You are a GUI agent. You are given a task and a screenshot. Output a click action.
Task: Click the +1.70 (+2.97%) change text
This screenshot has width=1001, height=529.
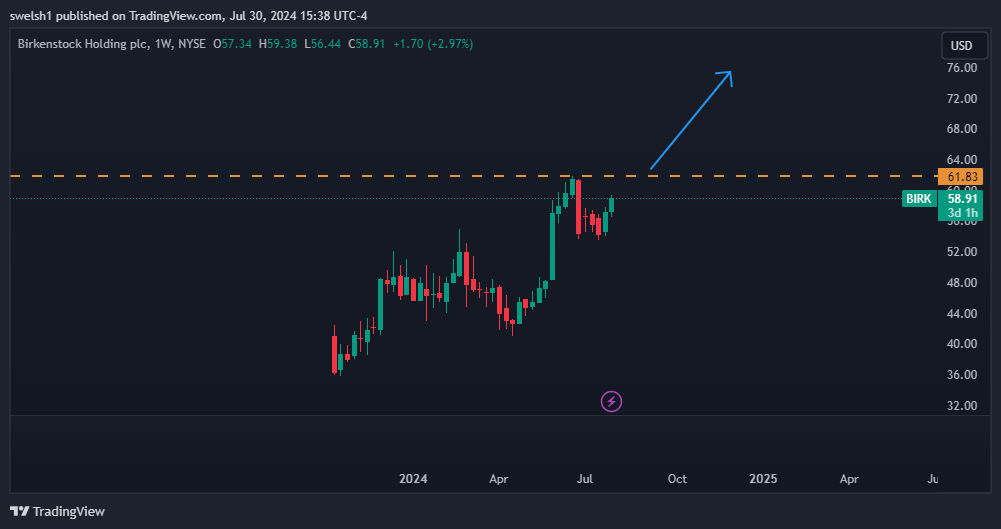click(433, 44)
